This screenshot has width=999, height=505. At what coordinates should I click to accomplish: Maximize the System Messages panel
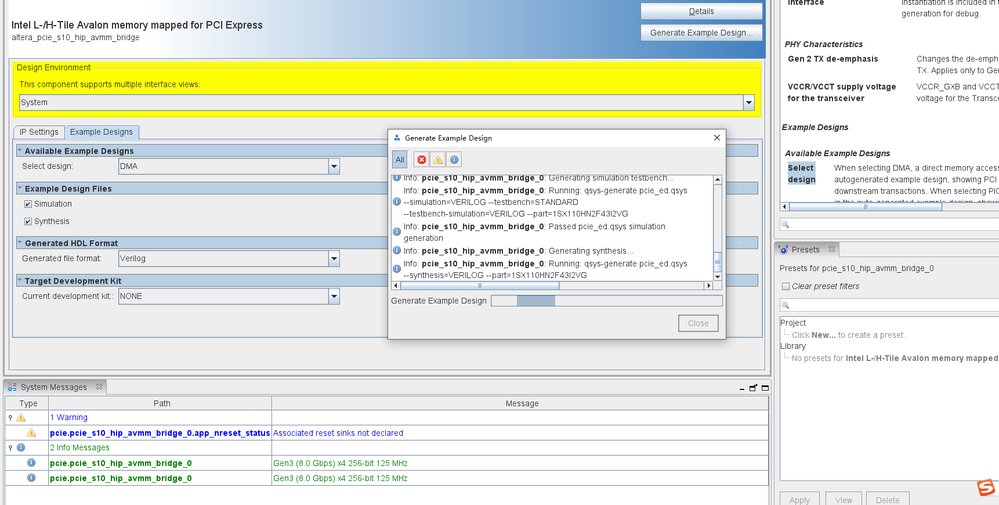point(766,388)
